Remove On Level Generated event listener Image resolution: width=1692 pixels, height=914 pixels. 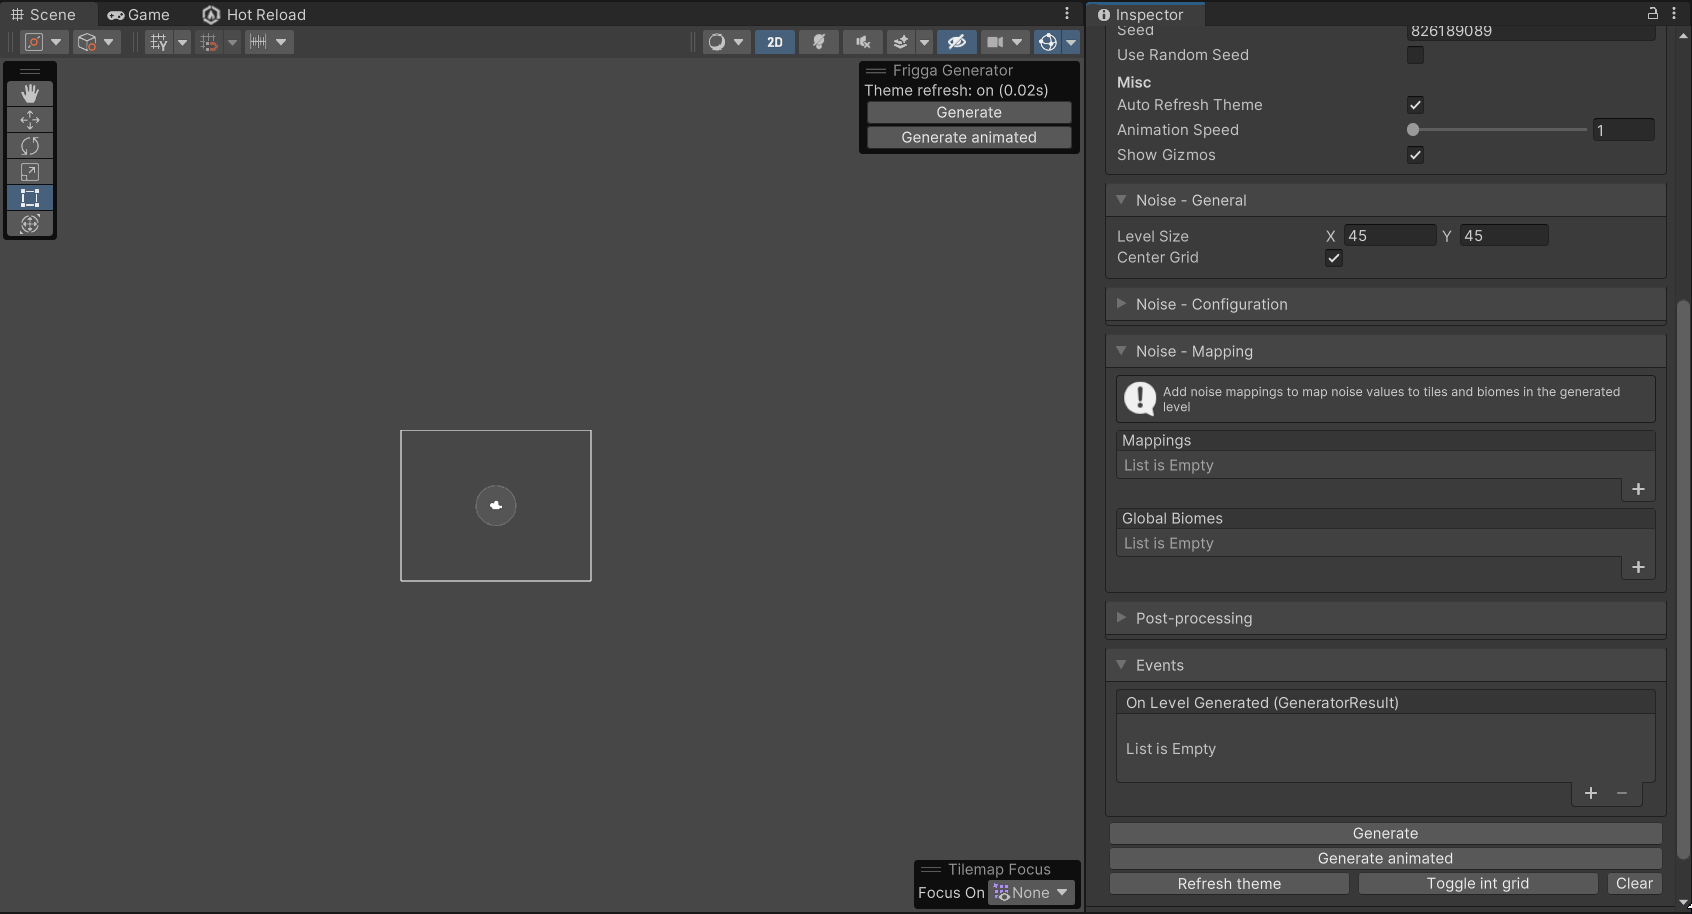point(1622,793)
